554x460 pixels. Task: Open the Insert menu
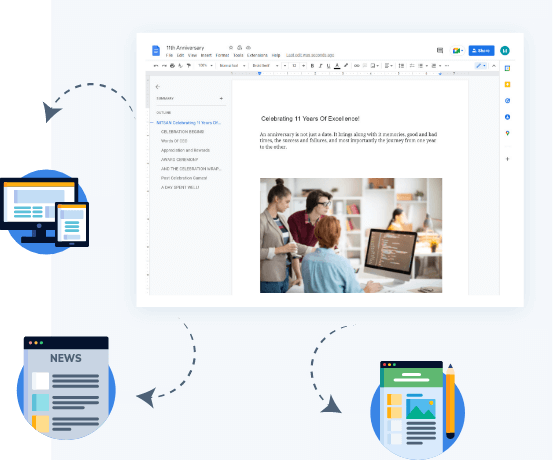coord(206,55)
